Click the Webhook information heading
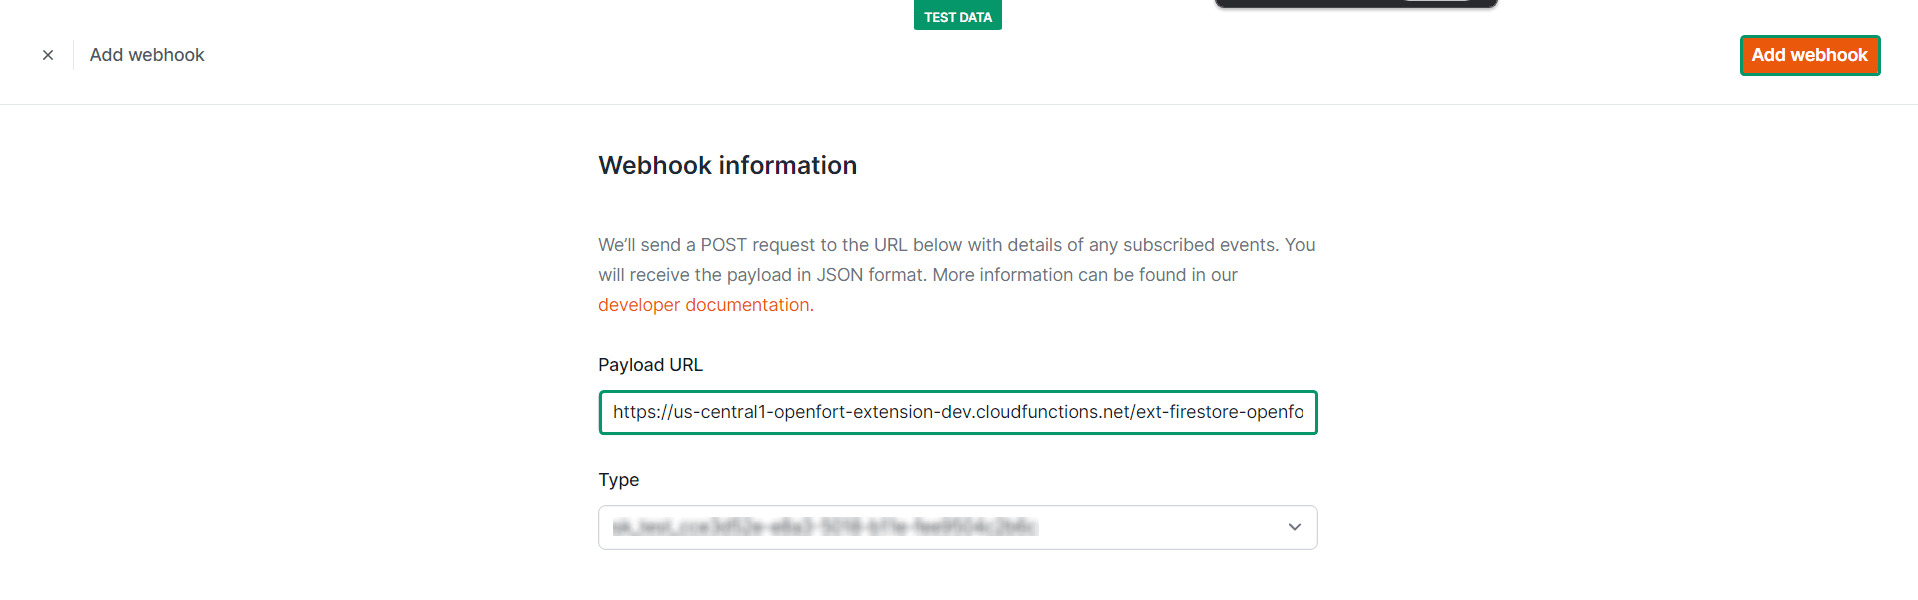The width and height of the screenshot is (1918, 600). (x=727, y=165)
